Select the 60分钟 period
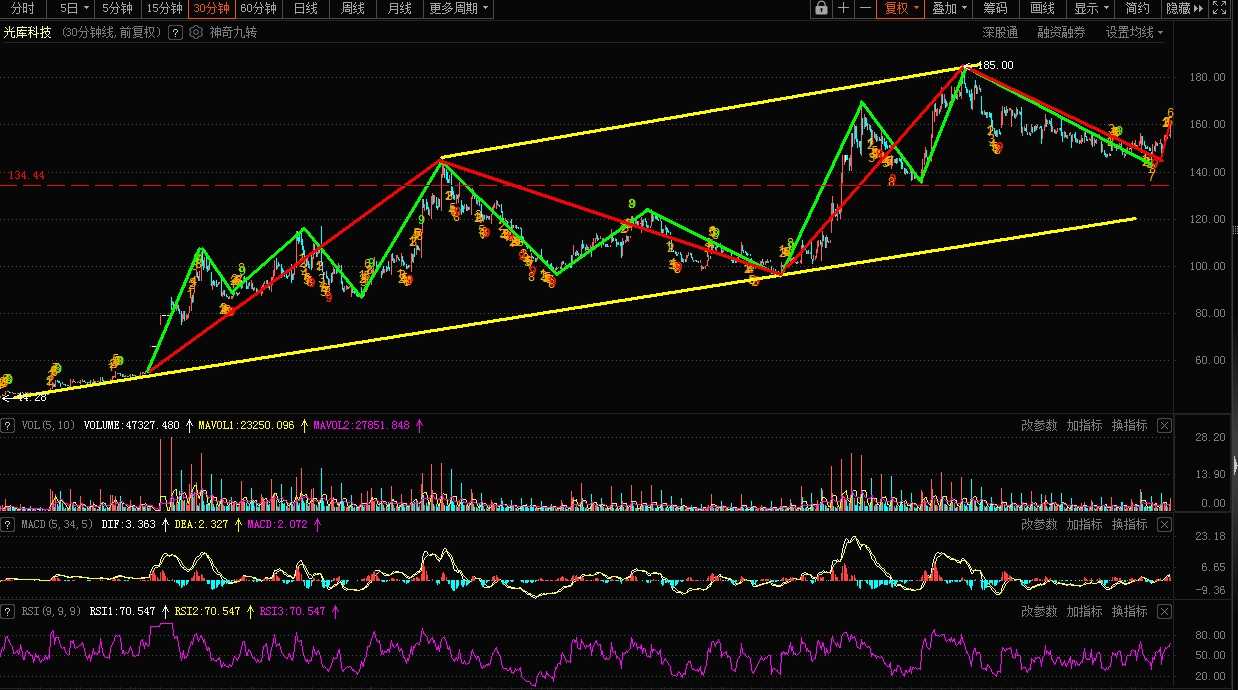This screenshot has height=690, width=1238. (x=258, y=8)
